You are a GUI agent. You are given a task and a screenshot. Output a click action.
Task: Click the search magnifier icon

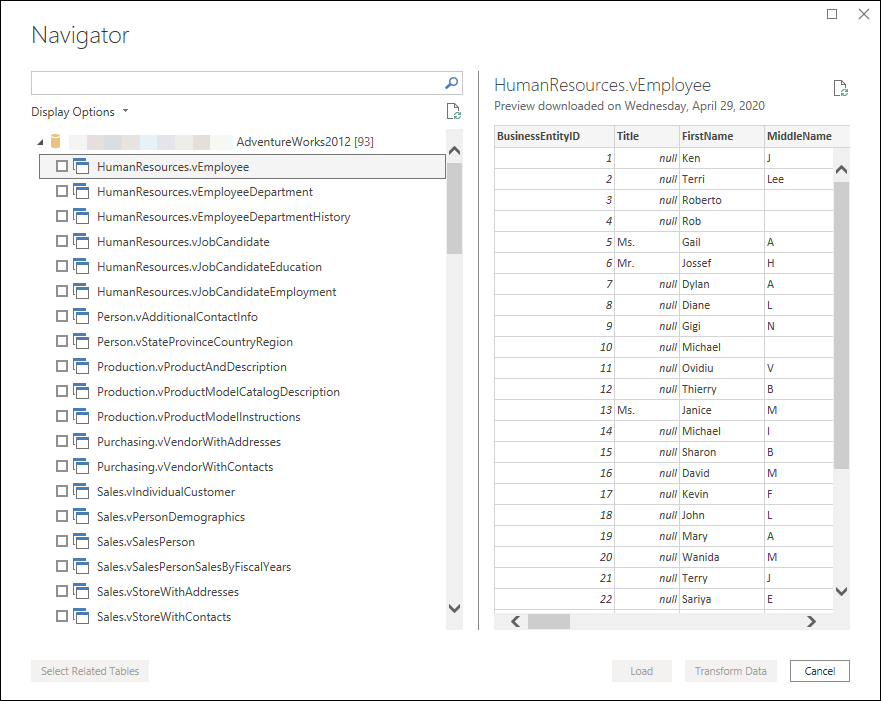[452, 83]
